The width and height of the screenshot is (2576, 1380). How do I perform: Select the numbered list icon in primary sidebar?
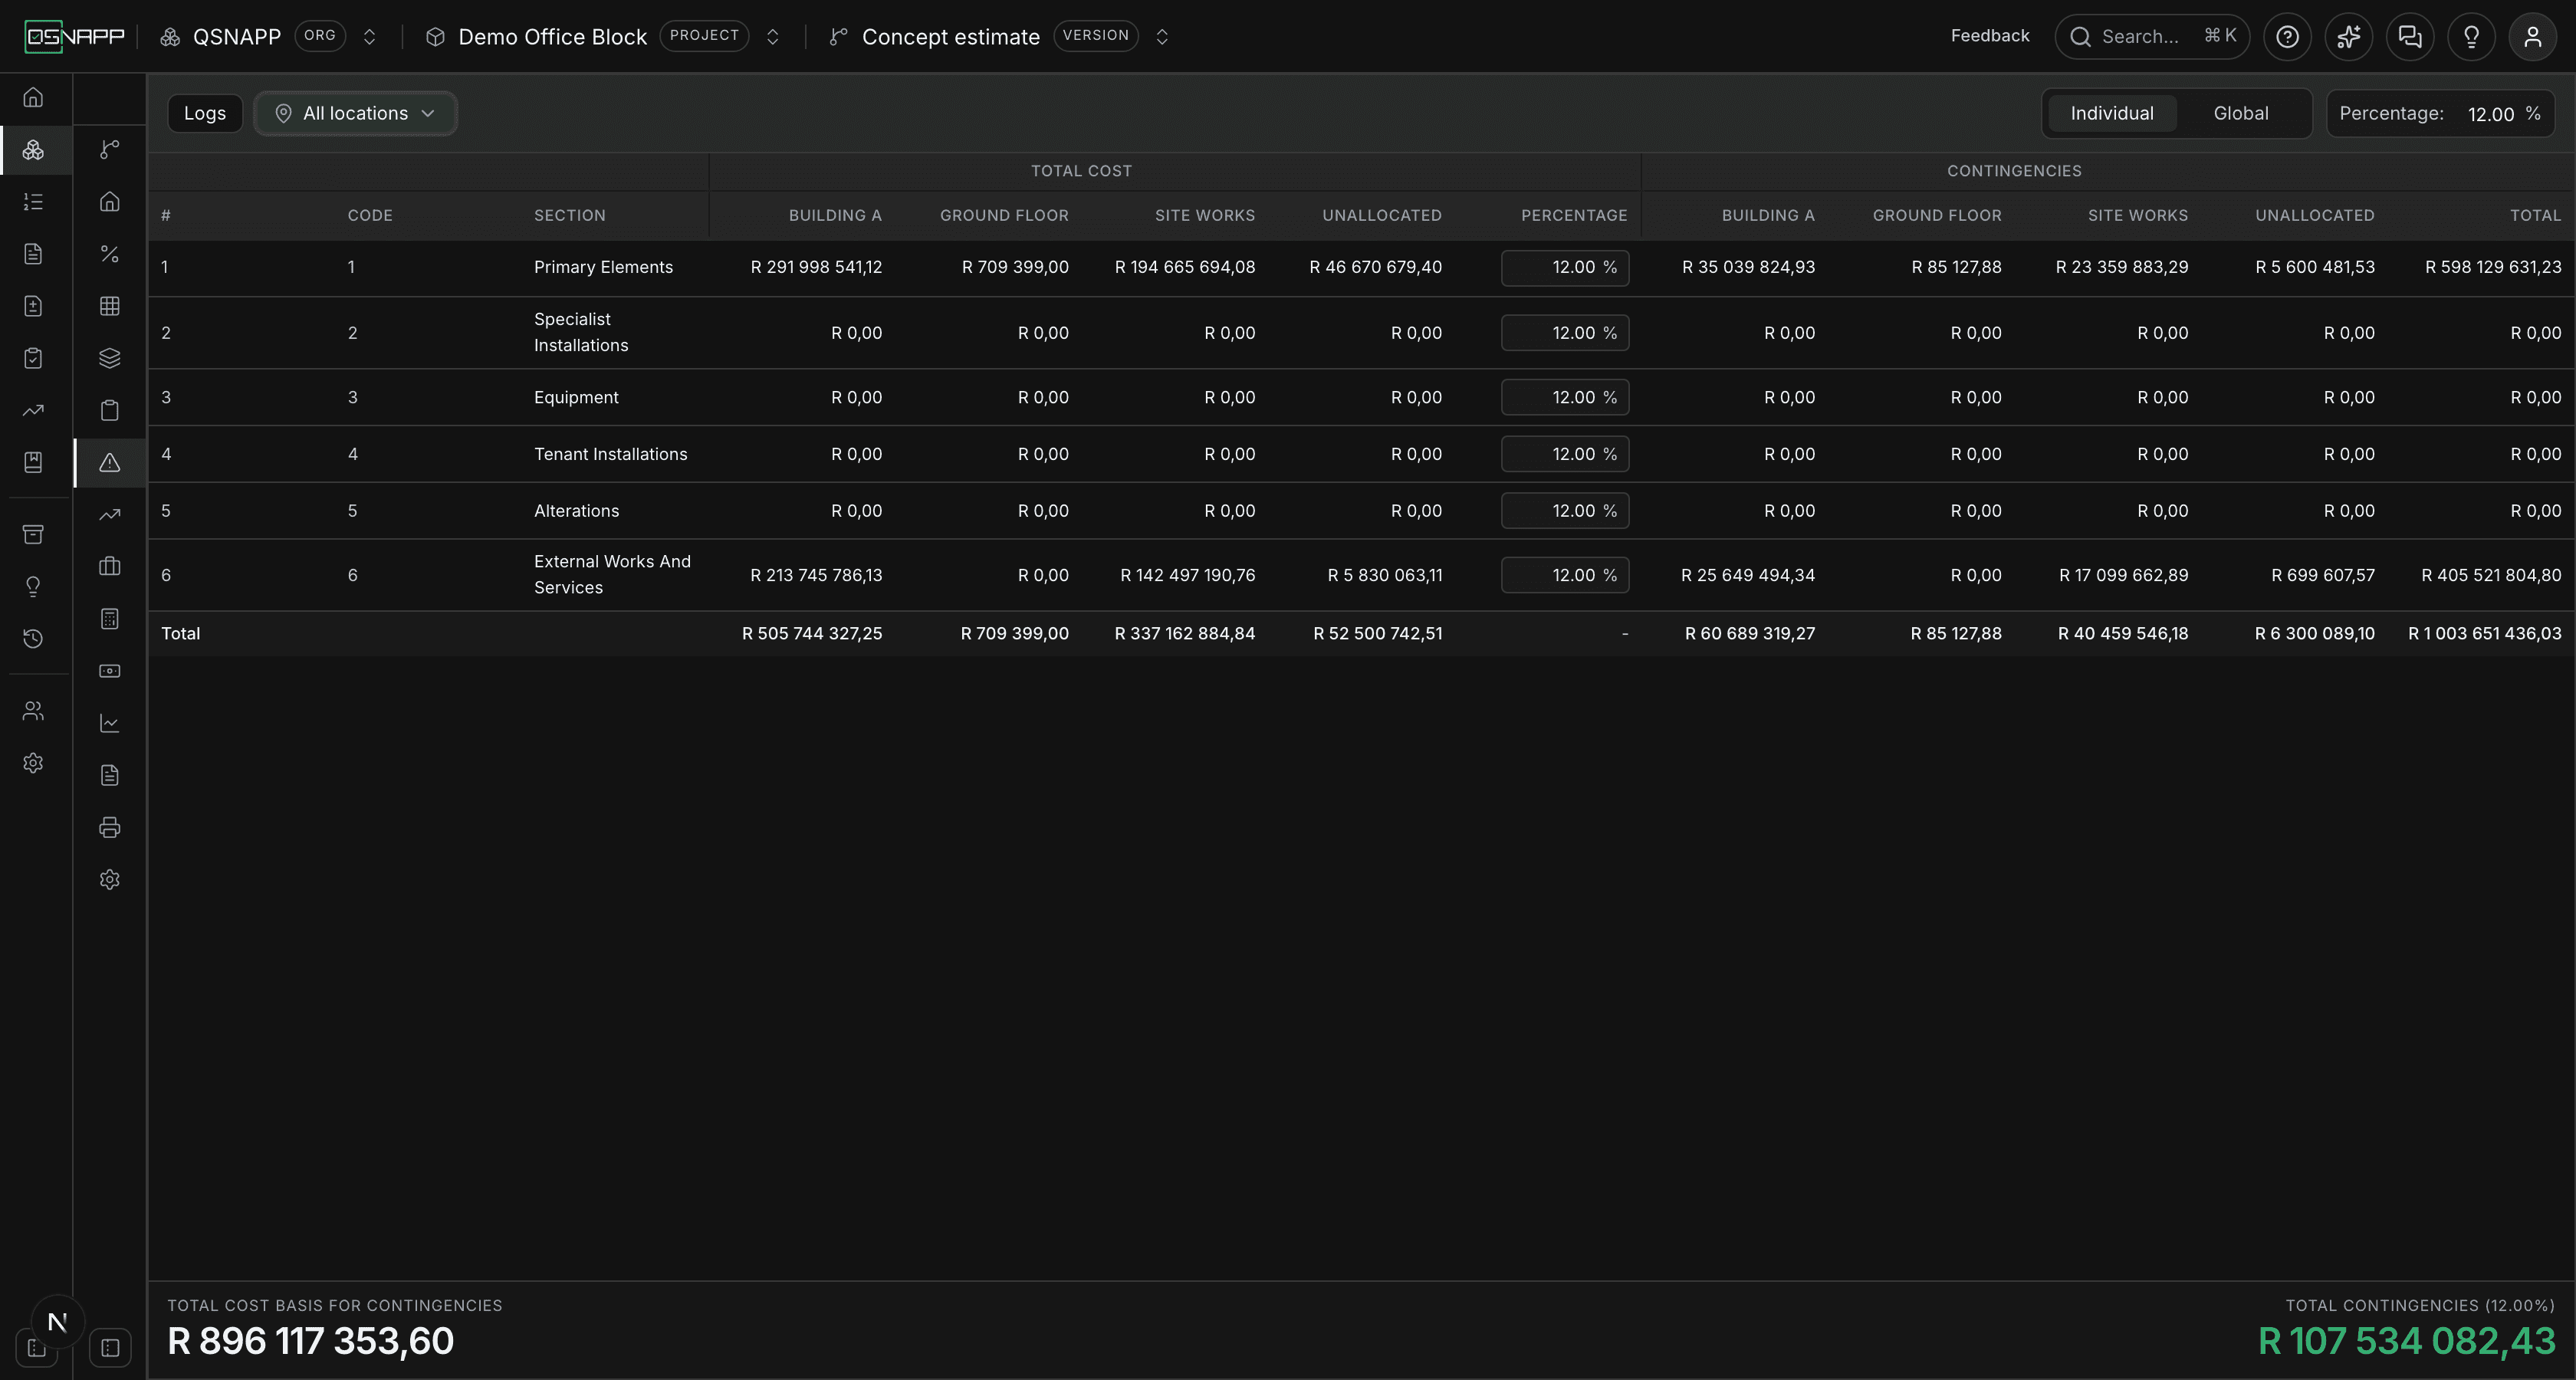tap(33, 202)
